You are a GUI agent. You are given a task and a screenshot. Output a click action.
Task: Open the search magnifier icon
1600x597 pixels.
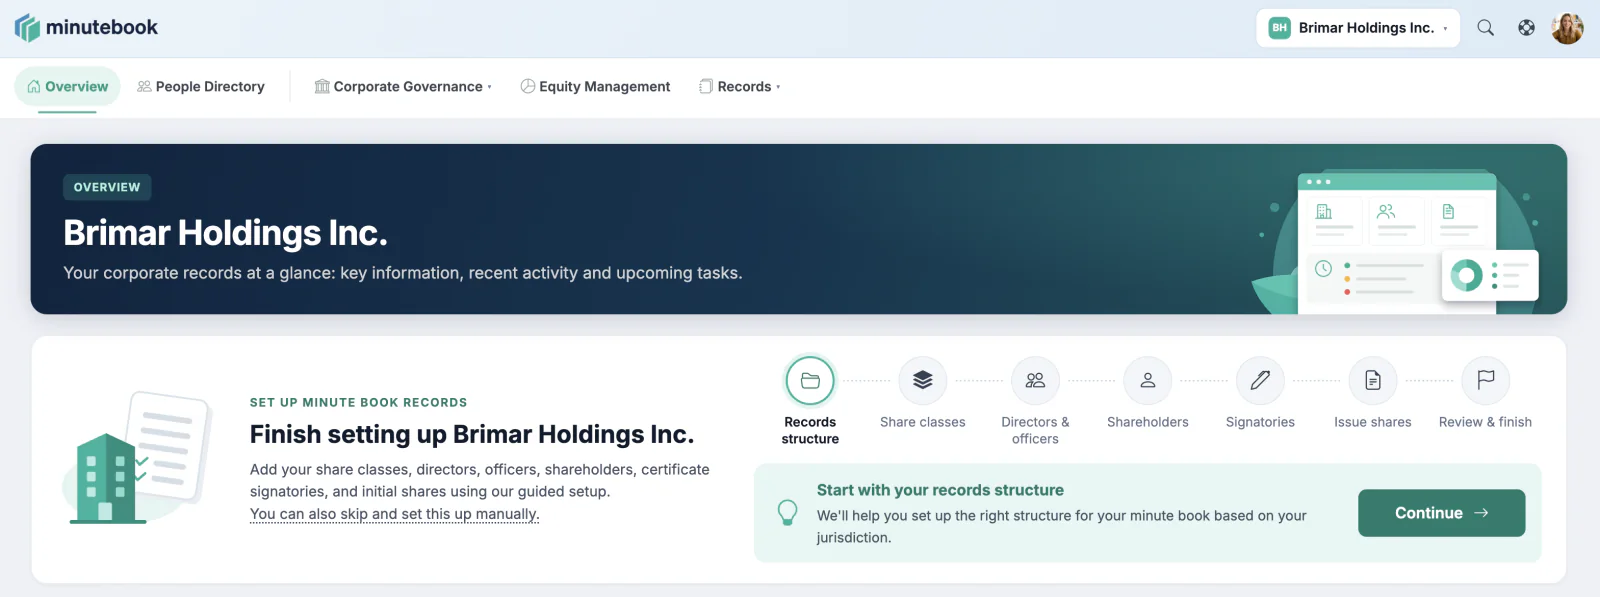[1486, 28]
